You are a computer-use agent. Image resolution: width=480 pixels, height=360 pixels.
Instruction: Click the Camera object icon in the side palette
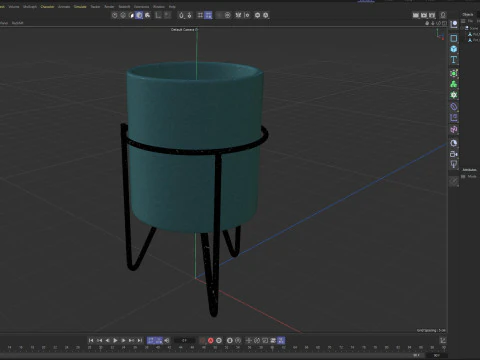(x=454, y=154)
